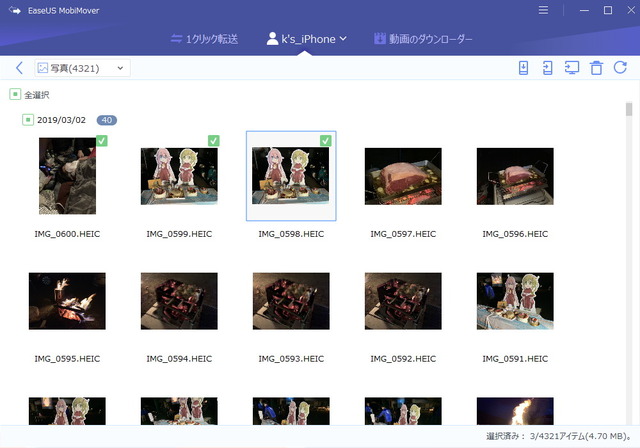The height and width of the screenshot is (448, 640).
Task: Close the MobiMover window
Action: click(x=631, y=10)
